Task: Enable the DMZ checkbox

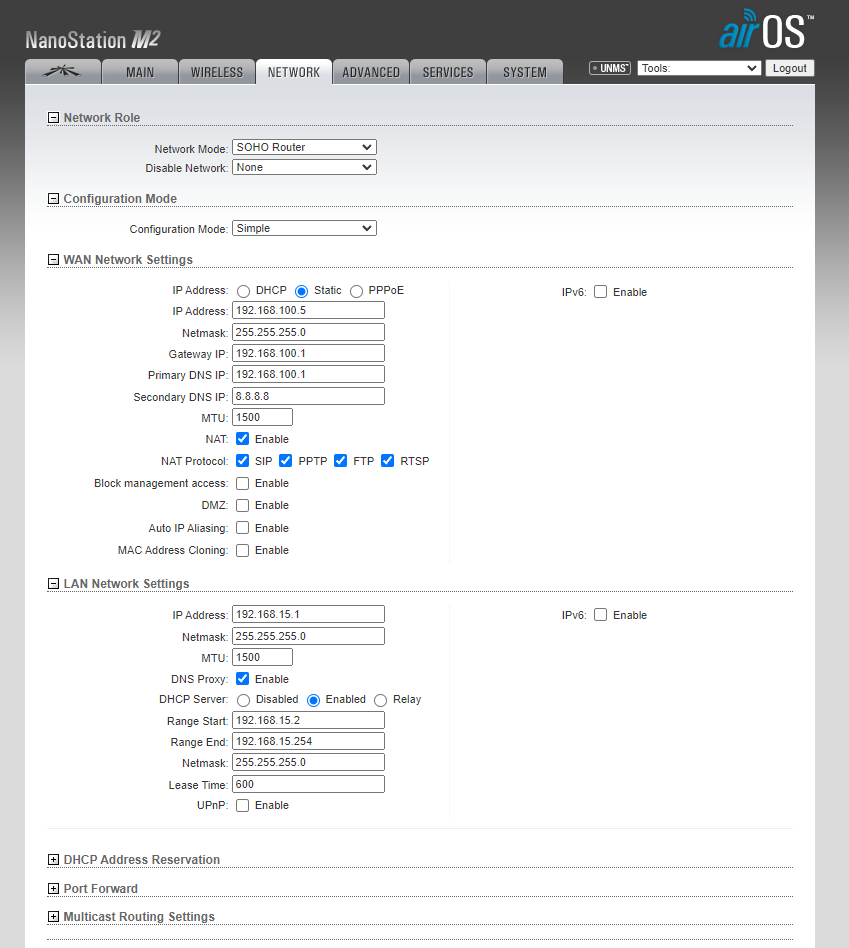Action: 242,505
